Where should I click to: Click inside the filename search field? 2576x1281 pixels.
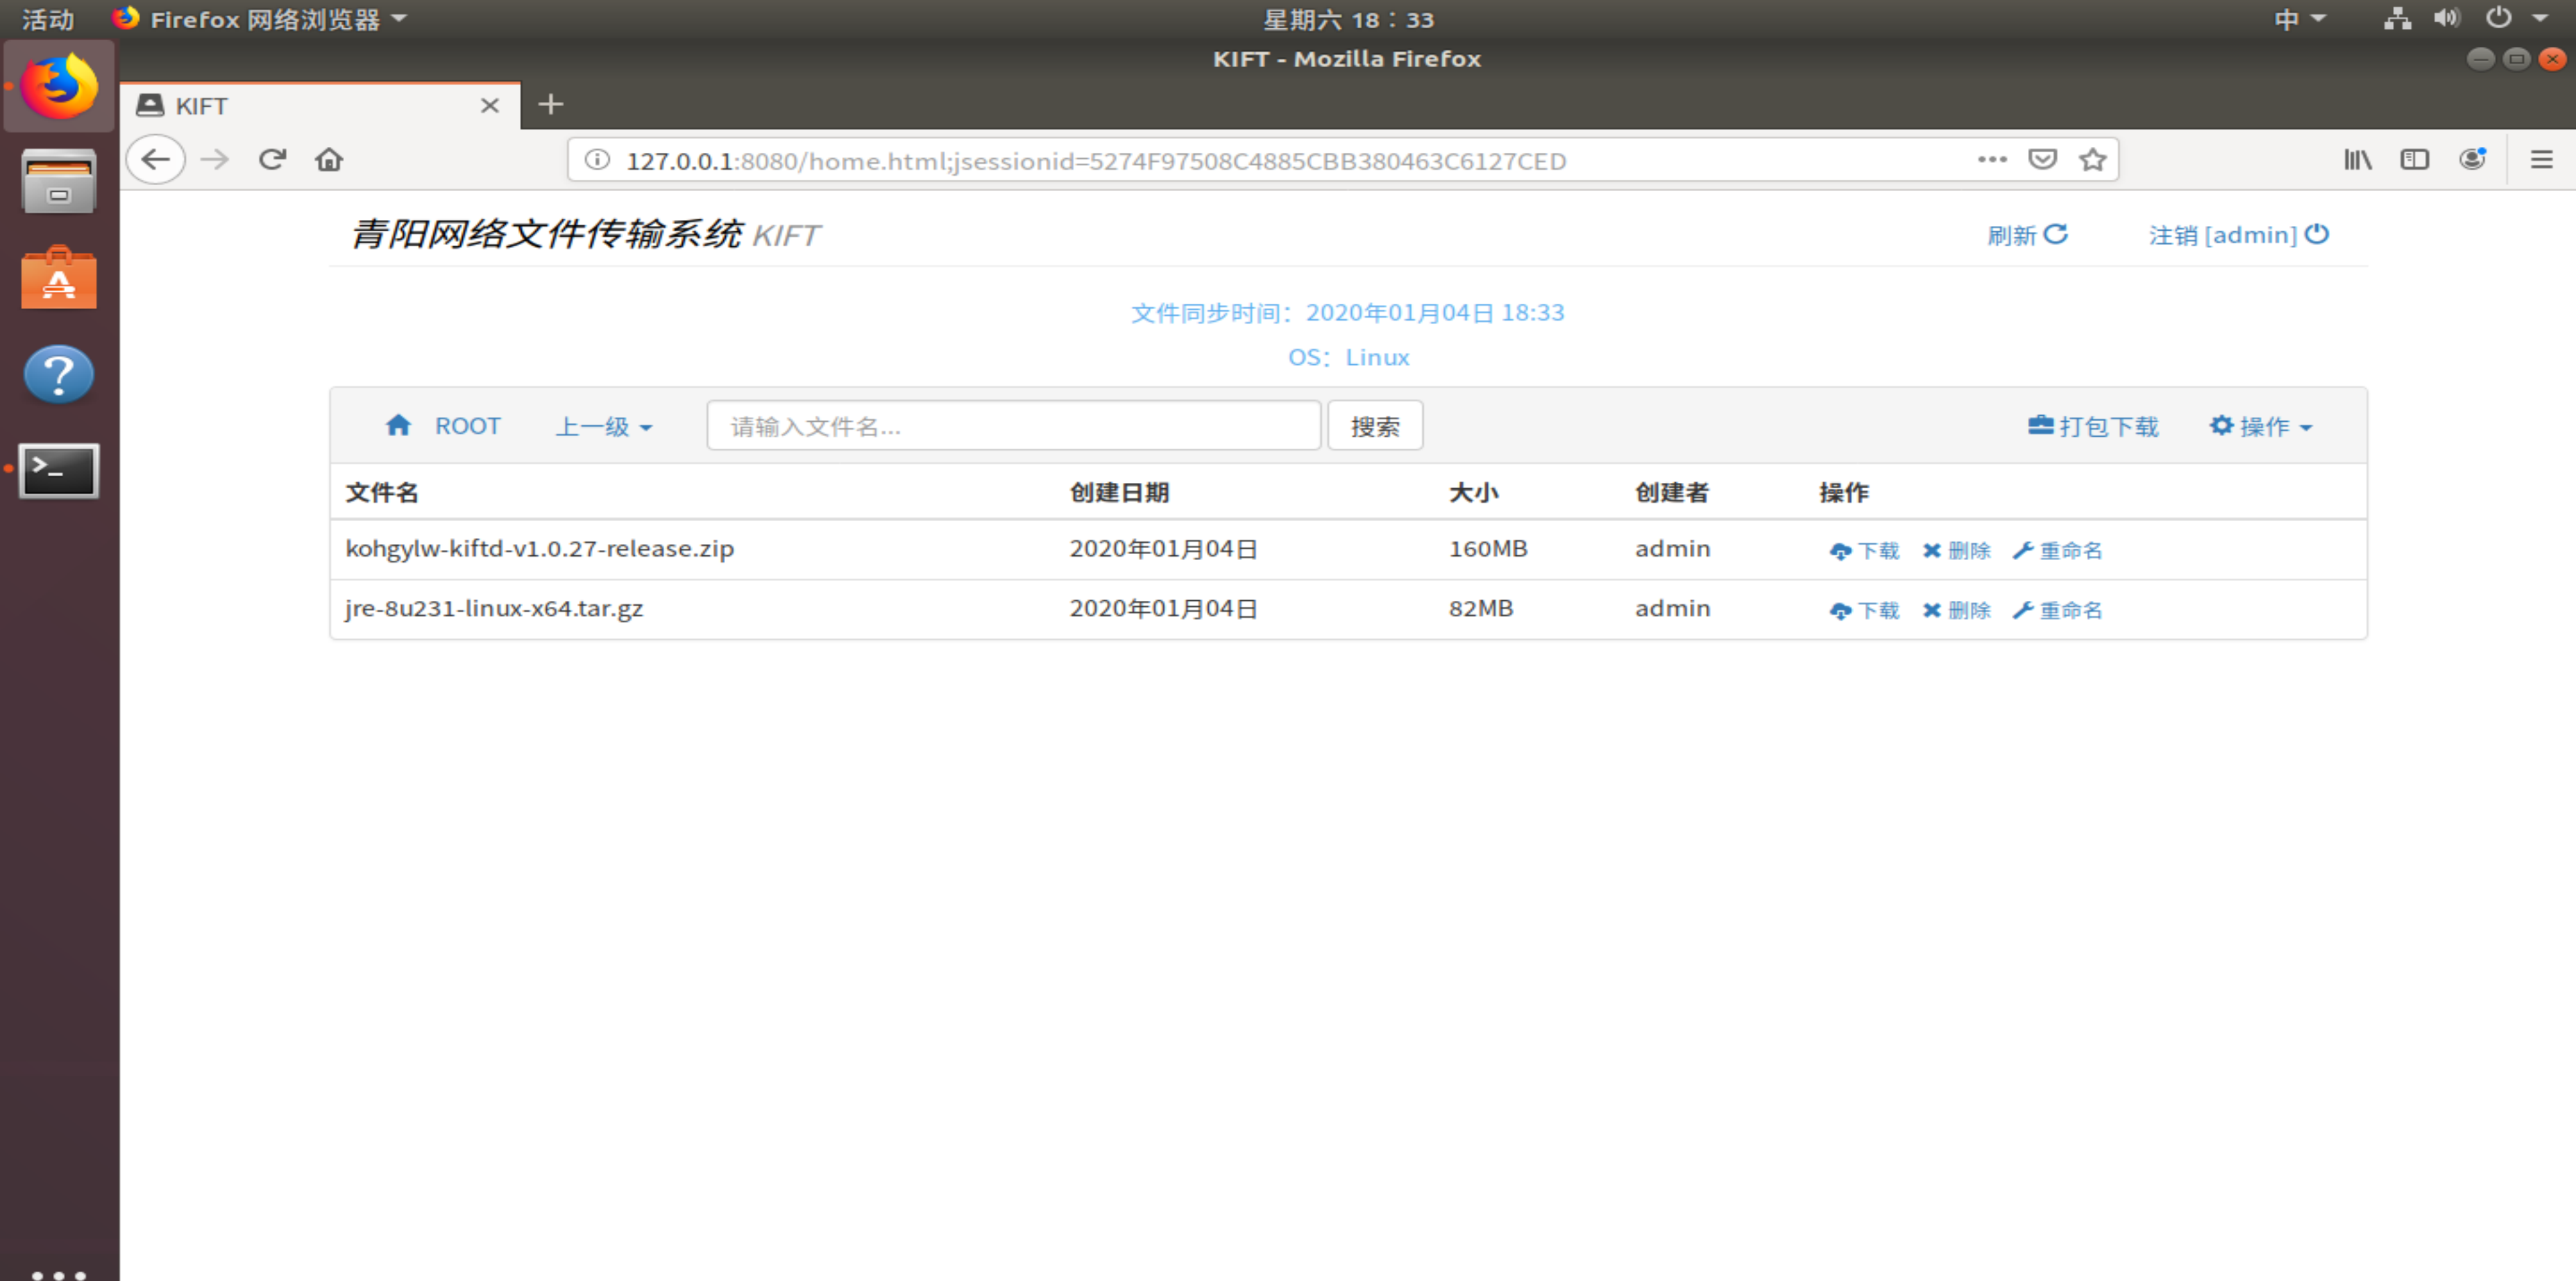pyautogui.click(x=1013, y=425)
